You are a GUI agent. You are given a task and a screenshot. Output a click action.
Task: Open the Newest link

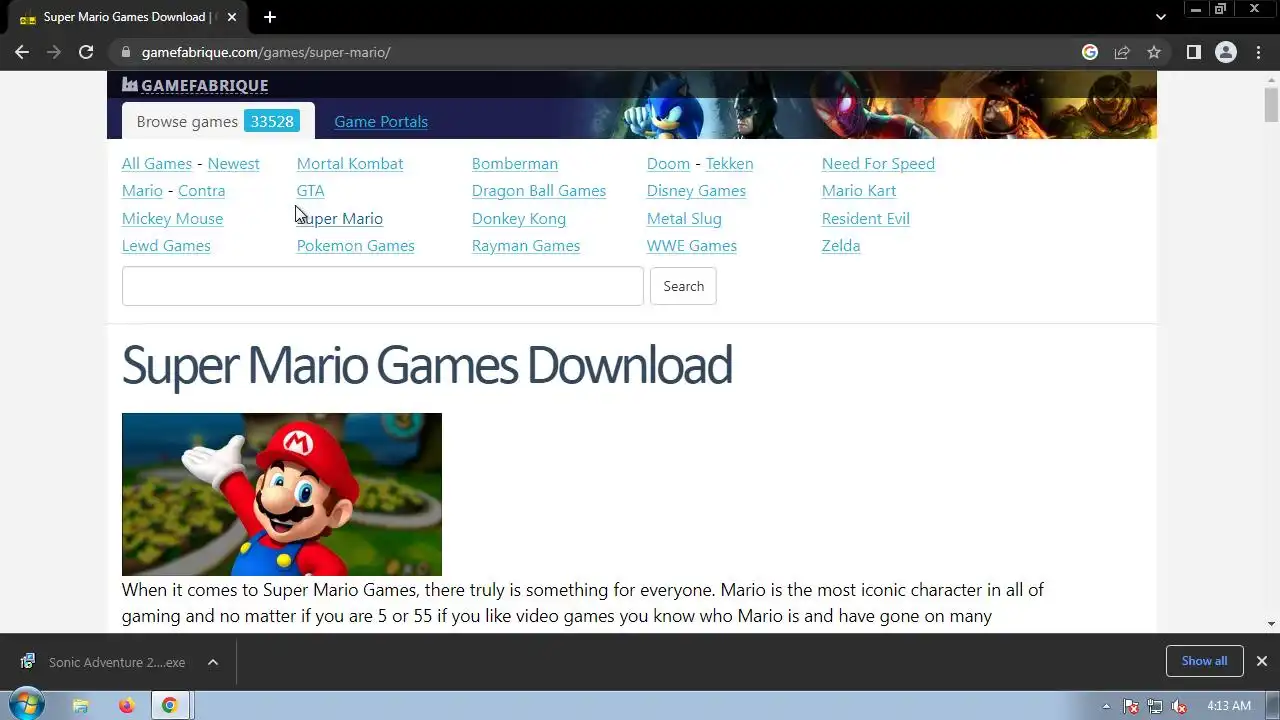[233, 164]
